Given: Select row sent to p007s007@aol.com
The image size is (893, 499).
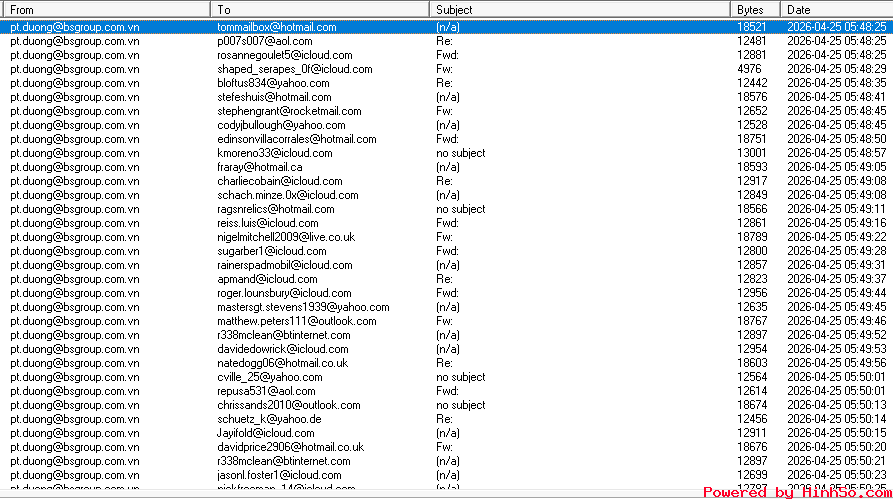Looking at the screenshot, I should [x=446, y=41].
